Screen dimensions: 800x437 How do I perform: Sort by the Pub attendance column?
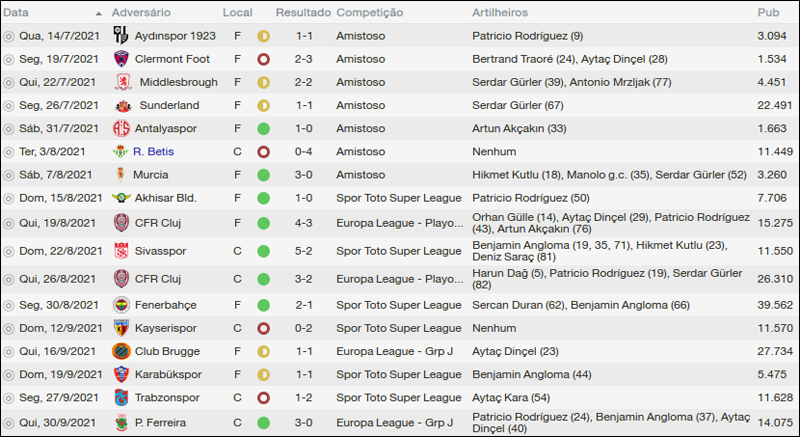(x=768, y=12)
